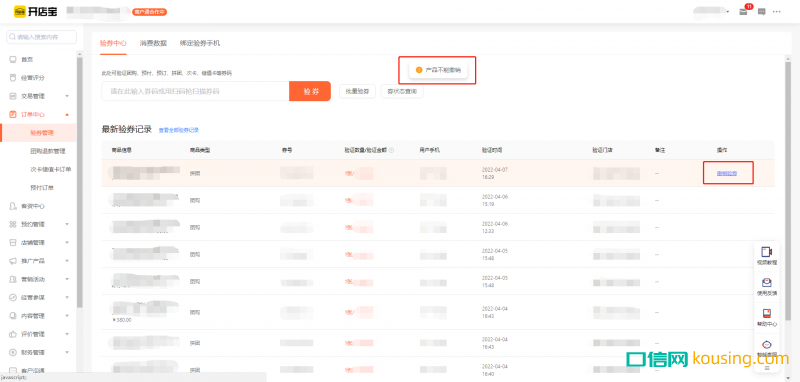Expand the 店铺管理 sidebar menu
Image resolution: width=800 pixels, height=382 pixels.
click(x=39, y=243)
